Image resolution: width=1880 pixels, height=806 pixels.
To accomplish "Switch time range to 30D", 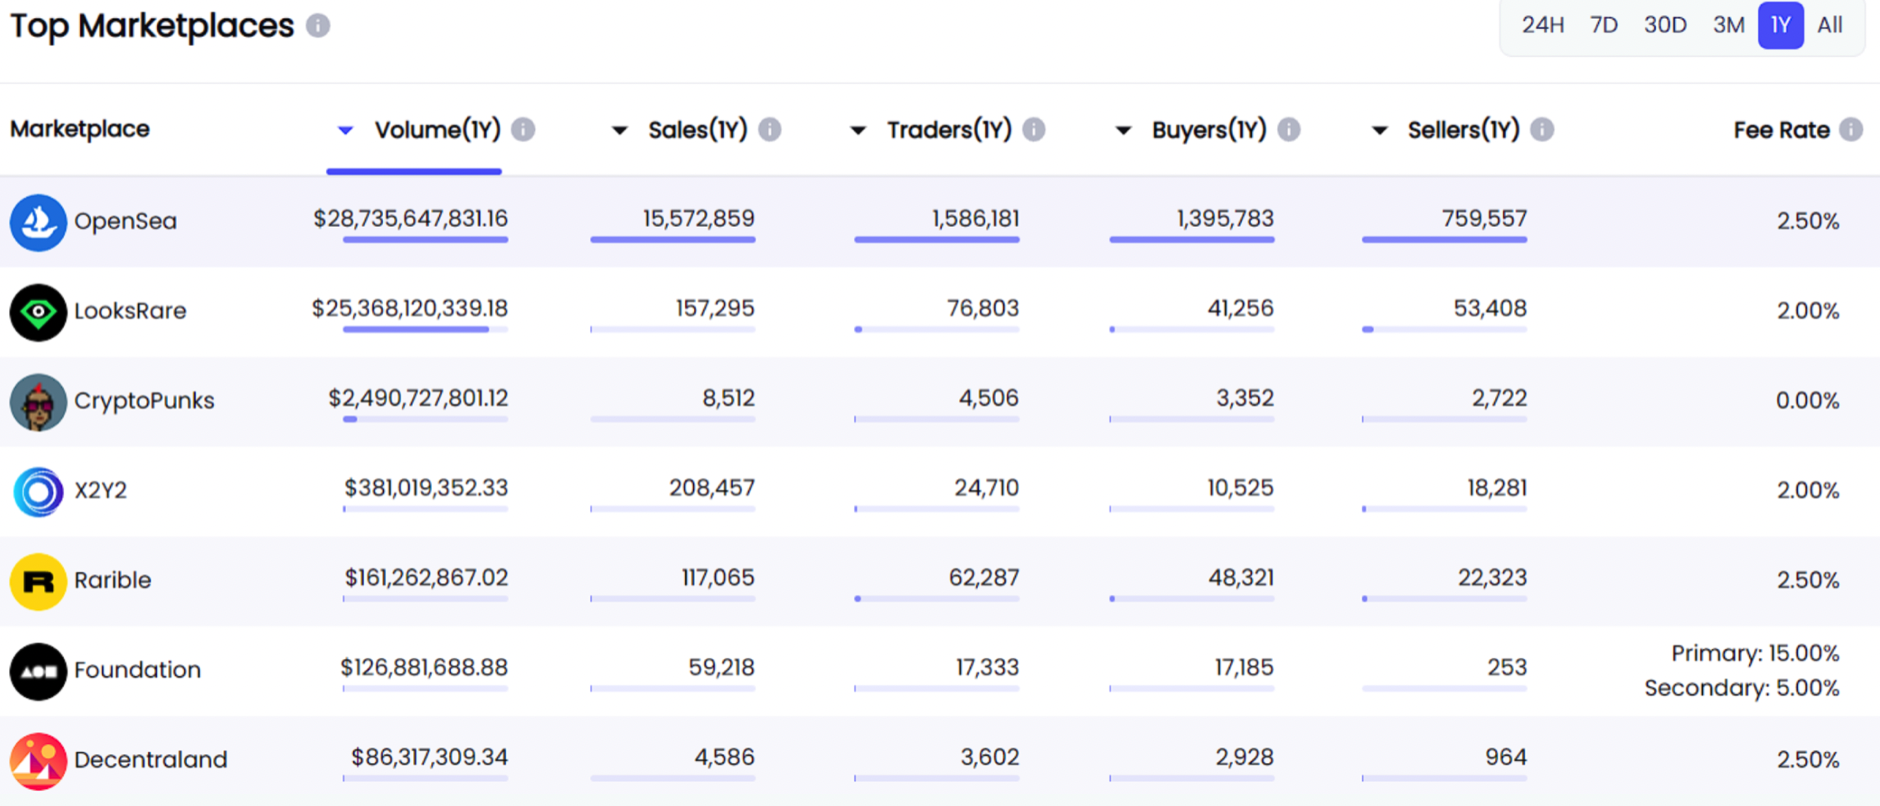I will (x=1665, y=25).
